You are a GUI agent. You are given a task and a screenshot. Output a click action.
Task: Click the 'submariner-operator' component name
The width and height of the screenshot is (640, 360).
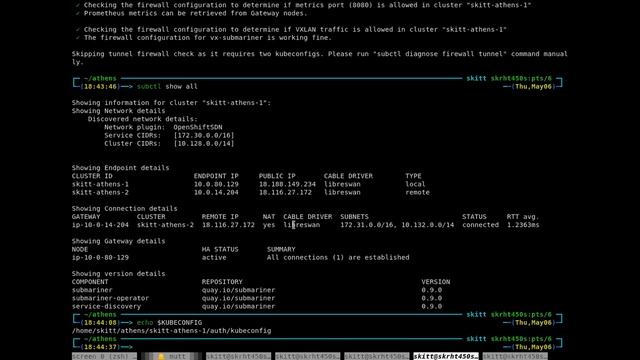point(111,298)
